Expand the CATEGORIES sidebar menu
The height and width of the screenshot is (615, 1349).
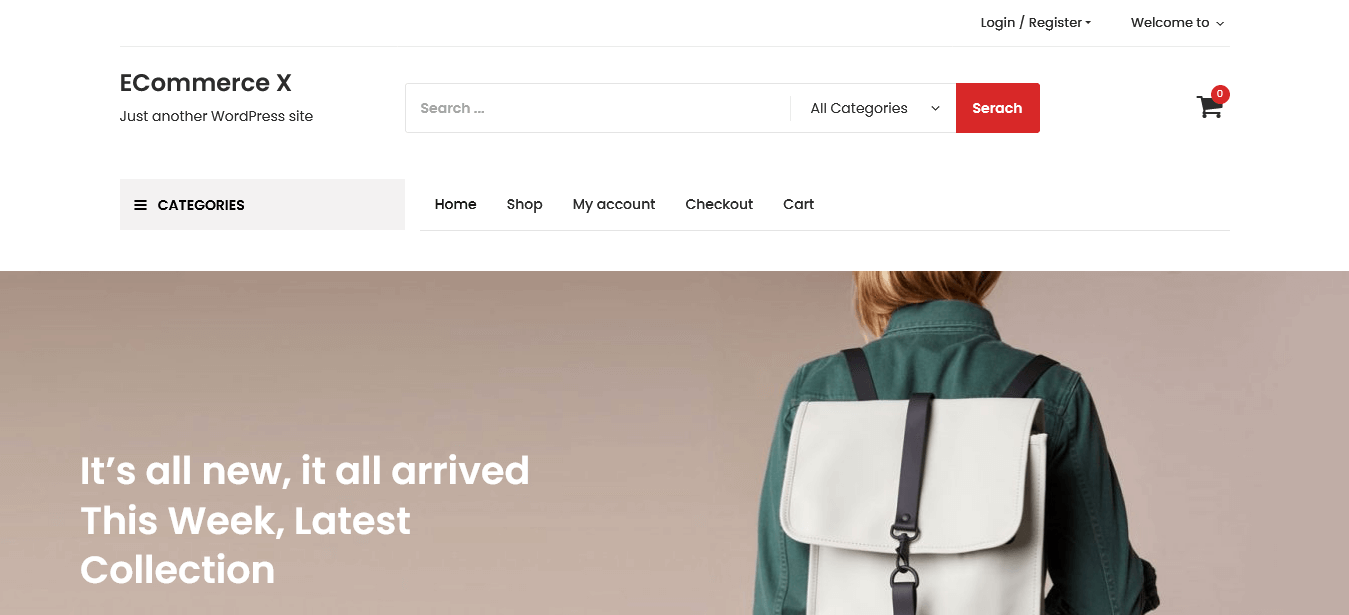(262, 205)
